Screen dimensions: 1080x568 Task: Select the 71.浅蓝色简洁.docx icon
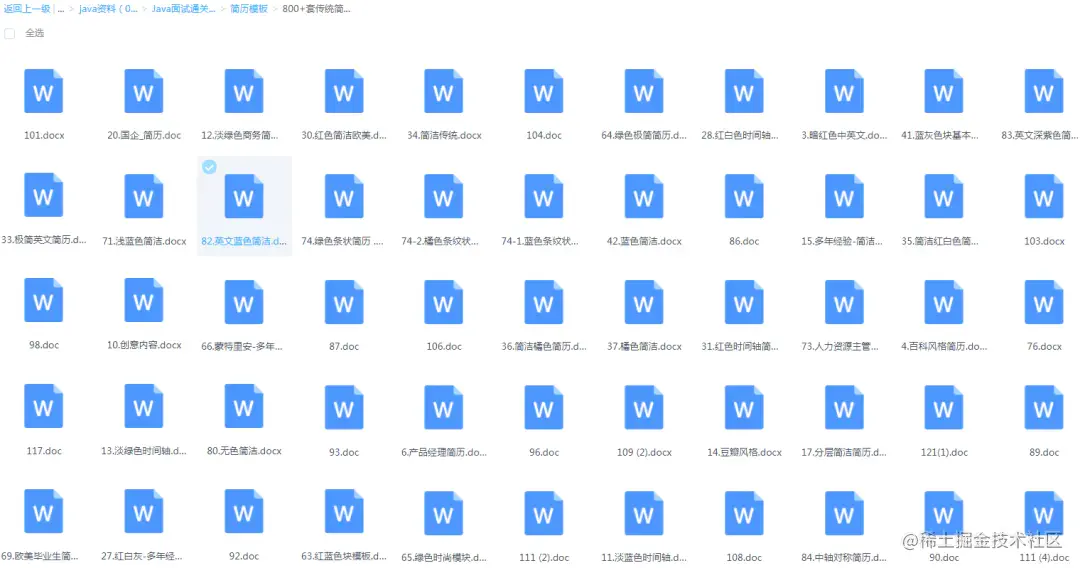pyautogui.click(x=144, y=197)
